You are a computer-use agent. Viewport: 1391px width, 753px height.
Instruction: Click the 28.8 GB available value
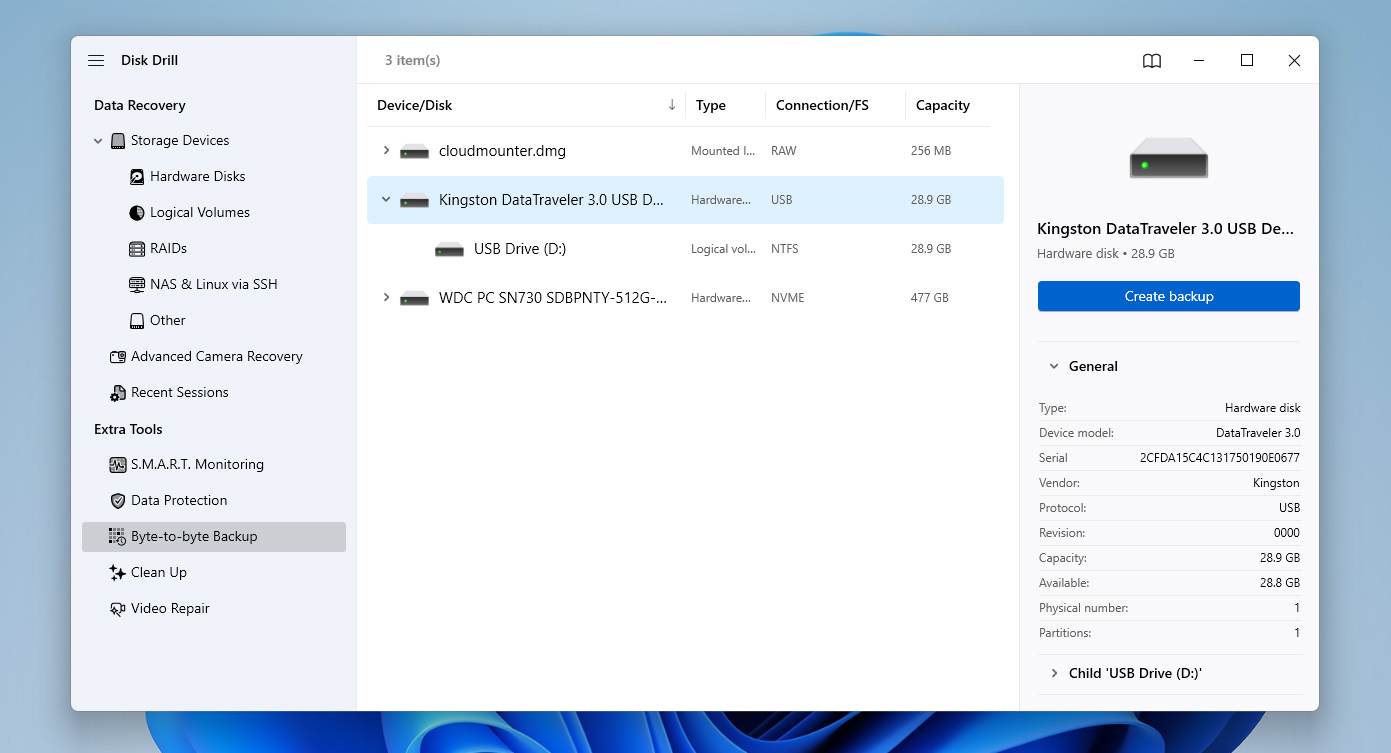pos(1280,583)
